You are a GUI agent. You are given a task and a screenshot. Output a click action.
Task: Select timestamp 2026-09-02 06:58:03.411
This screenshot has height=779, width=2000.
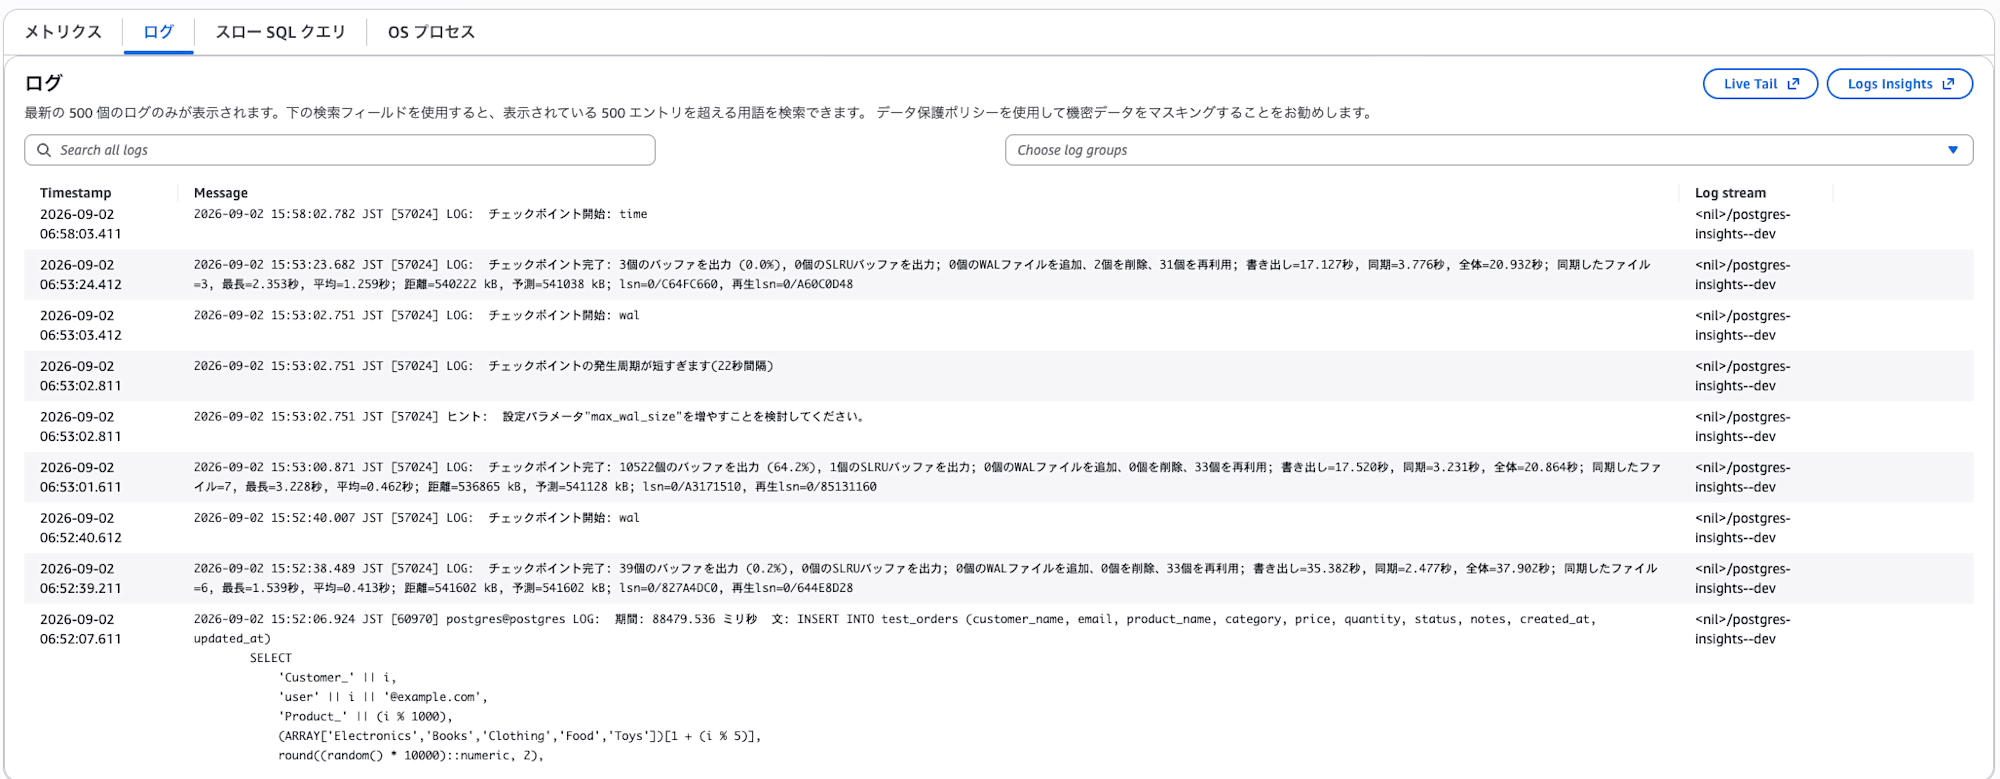(81, 224)
